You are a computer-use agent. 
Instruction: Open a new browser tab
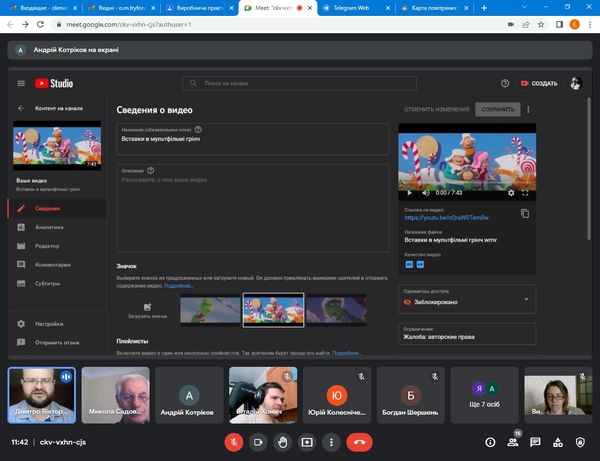click(x=484, y=8)
